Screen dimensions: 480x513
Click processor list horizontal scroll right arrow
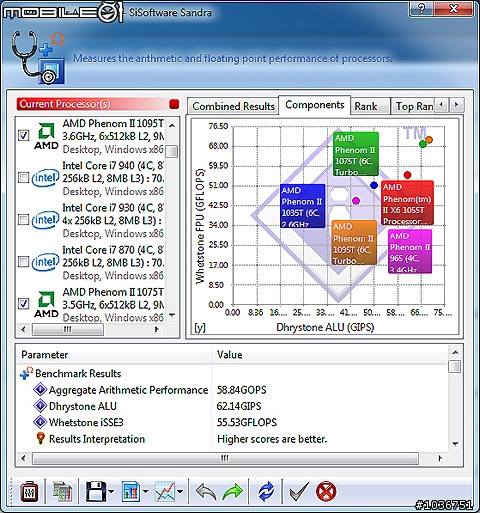tap(157, 329)
